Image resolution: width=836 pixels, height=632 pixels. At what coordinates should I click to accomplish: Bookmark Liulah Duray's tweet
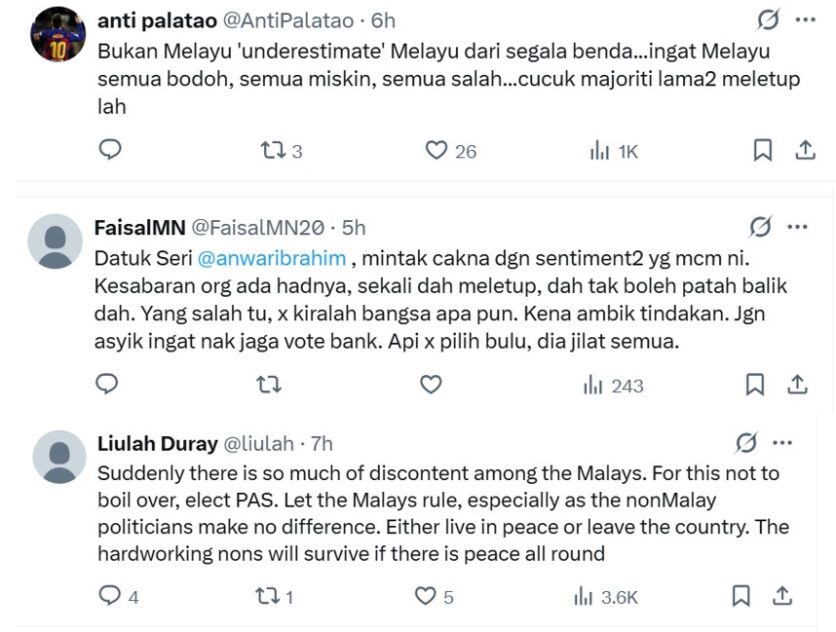point(741,596)
